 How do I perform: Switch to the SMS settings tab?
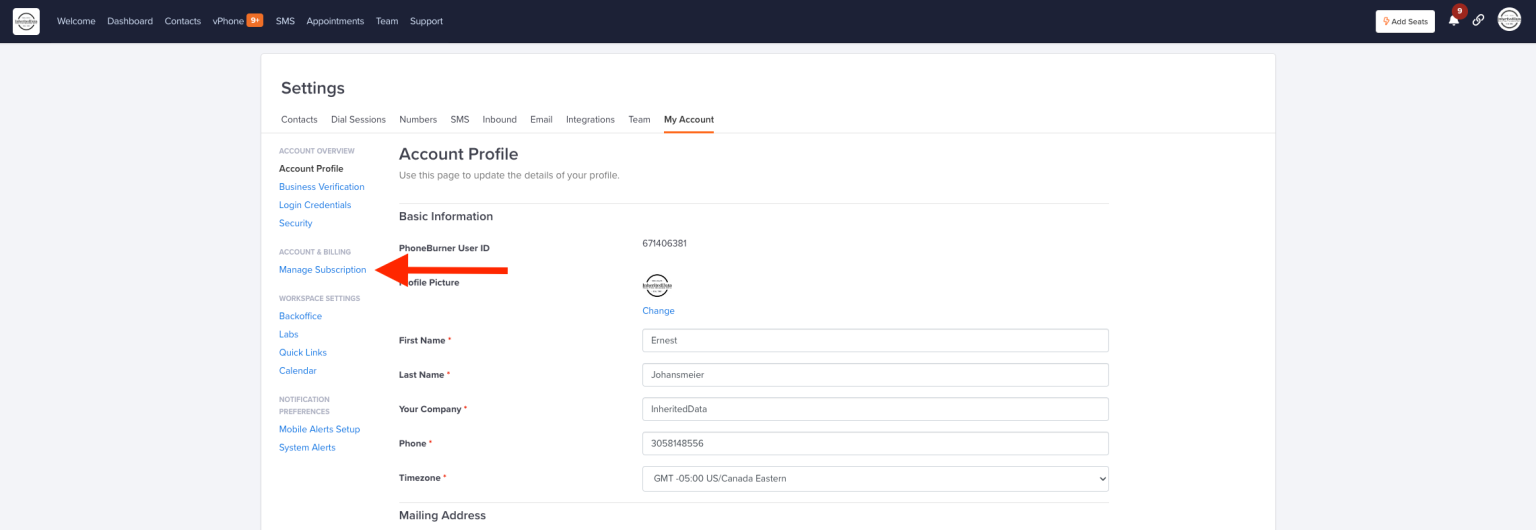pos(460,119)
